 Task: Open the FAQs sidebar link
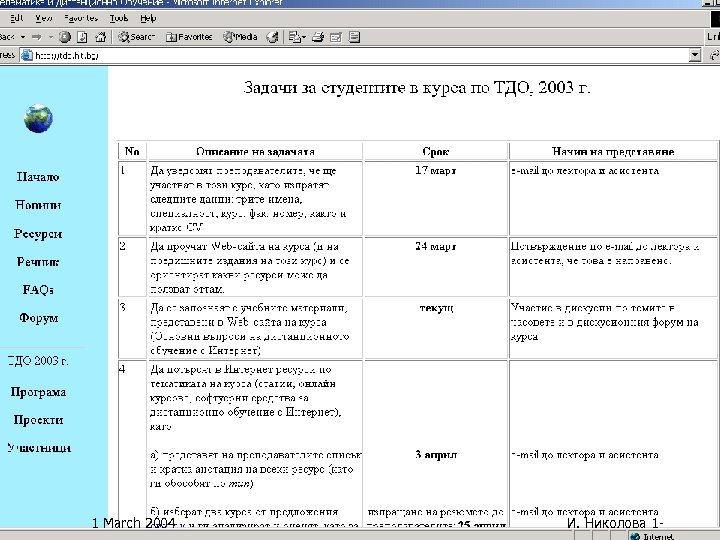pos(38,290)
